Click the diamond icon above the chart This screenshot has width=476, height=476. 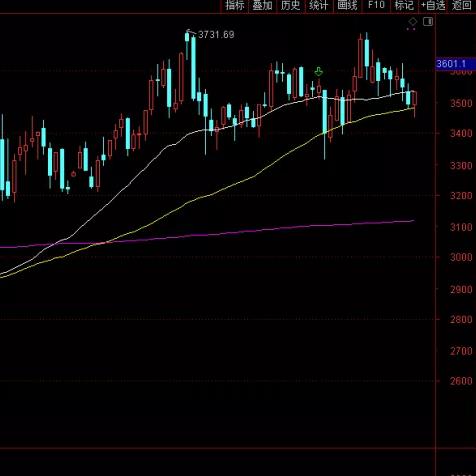(413, 22)
